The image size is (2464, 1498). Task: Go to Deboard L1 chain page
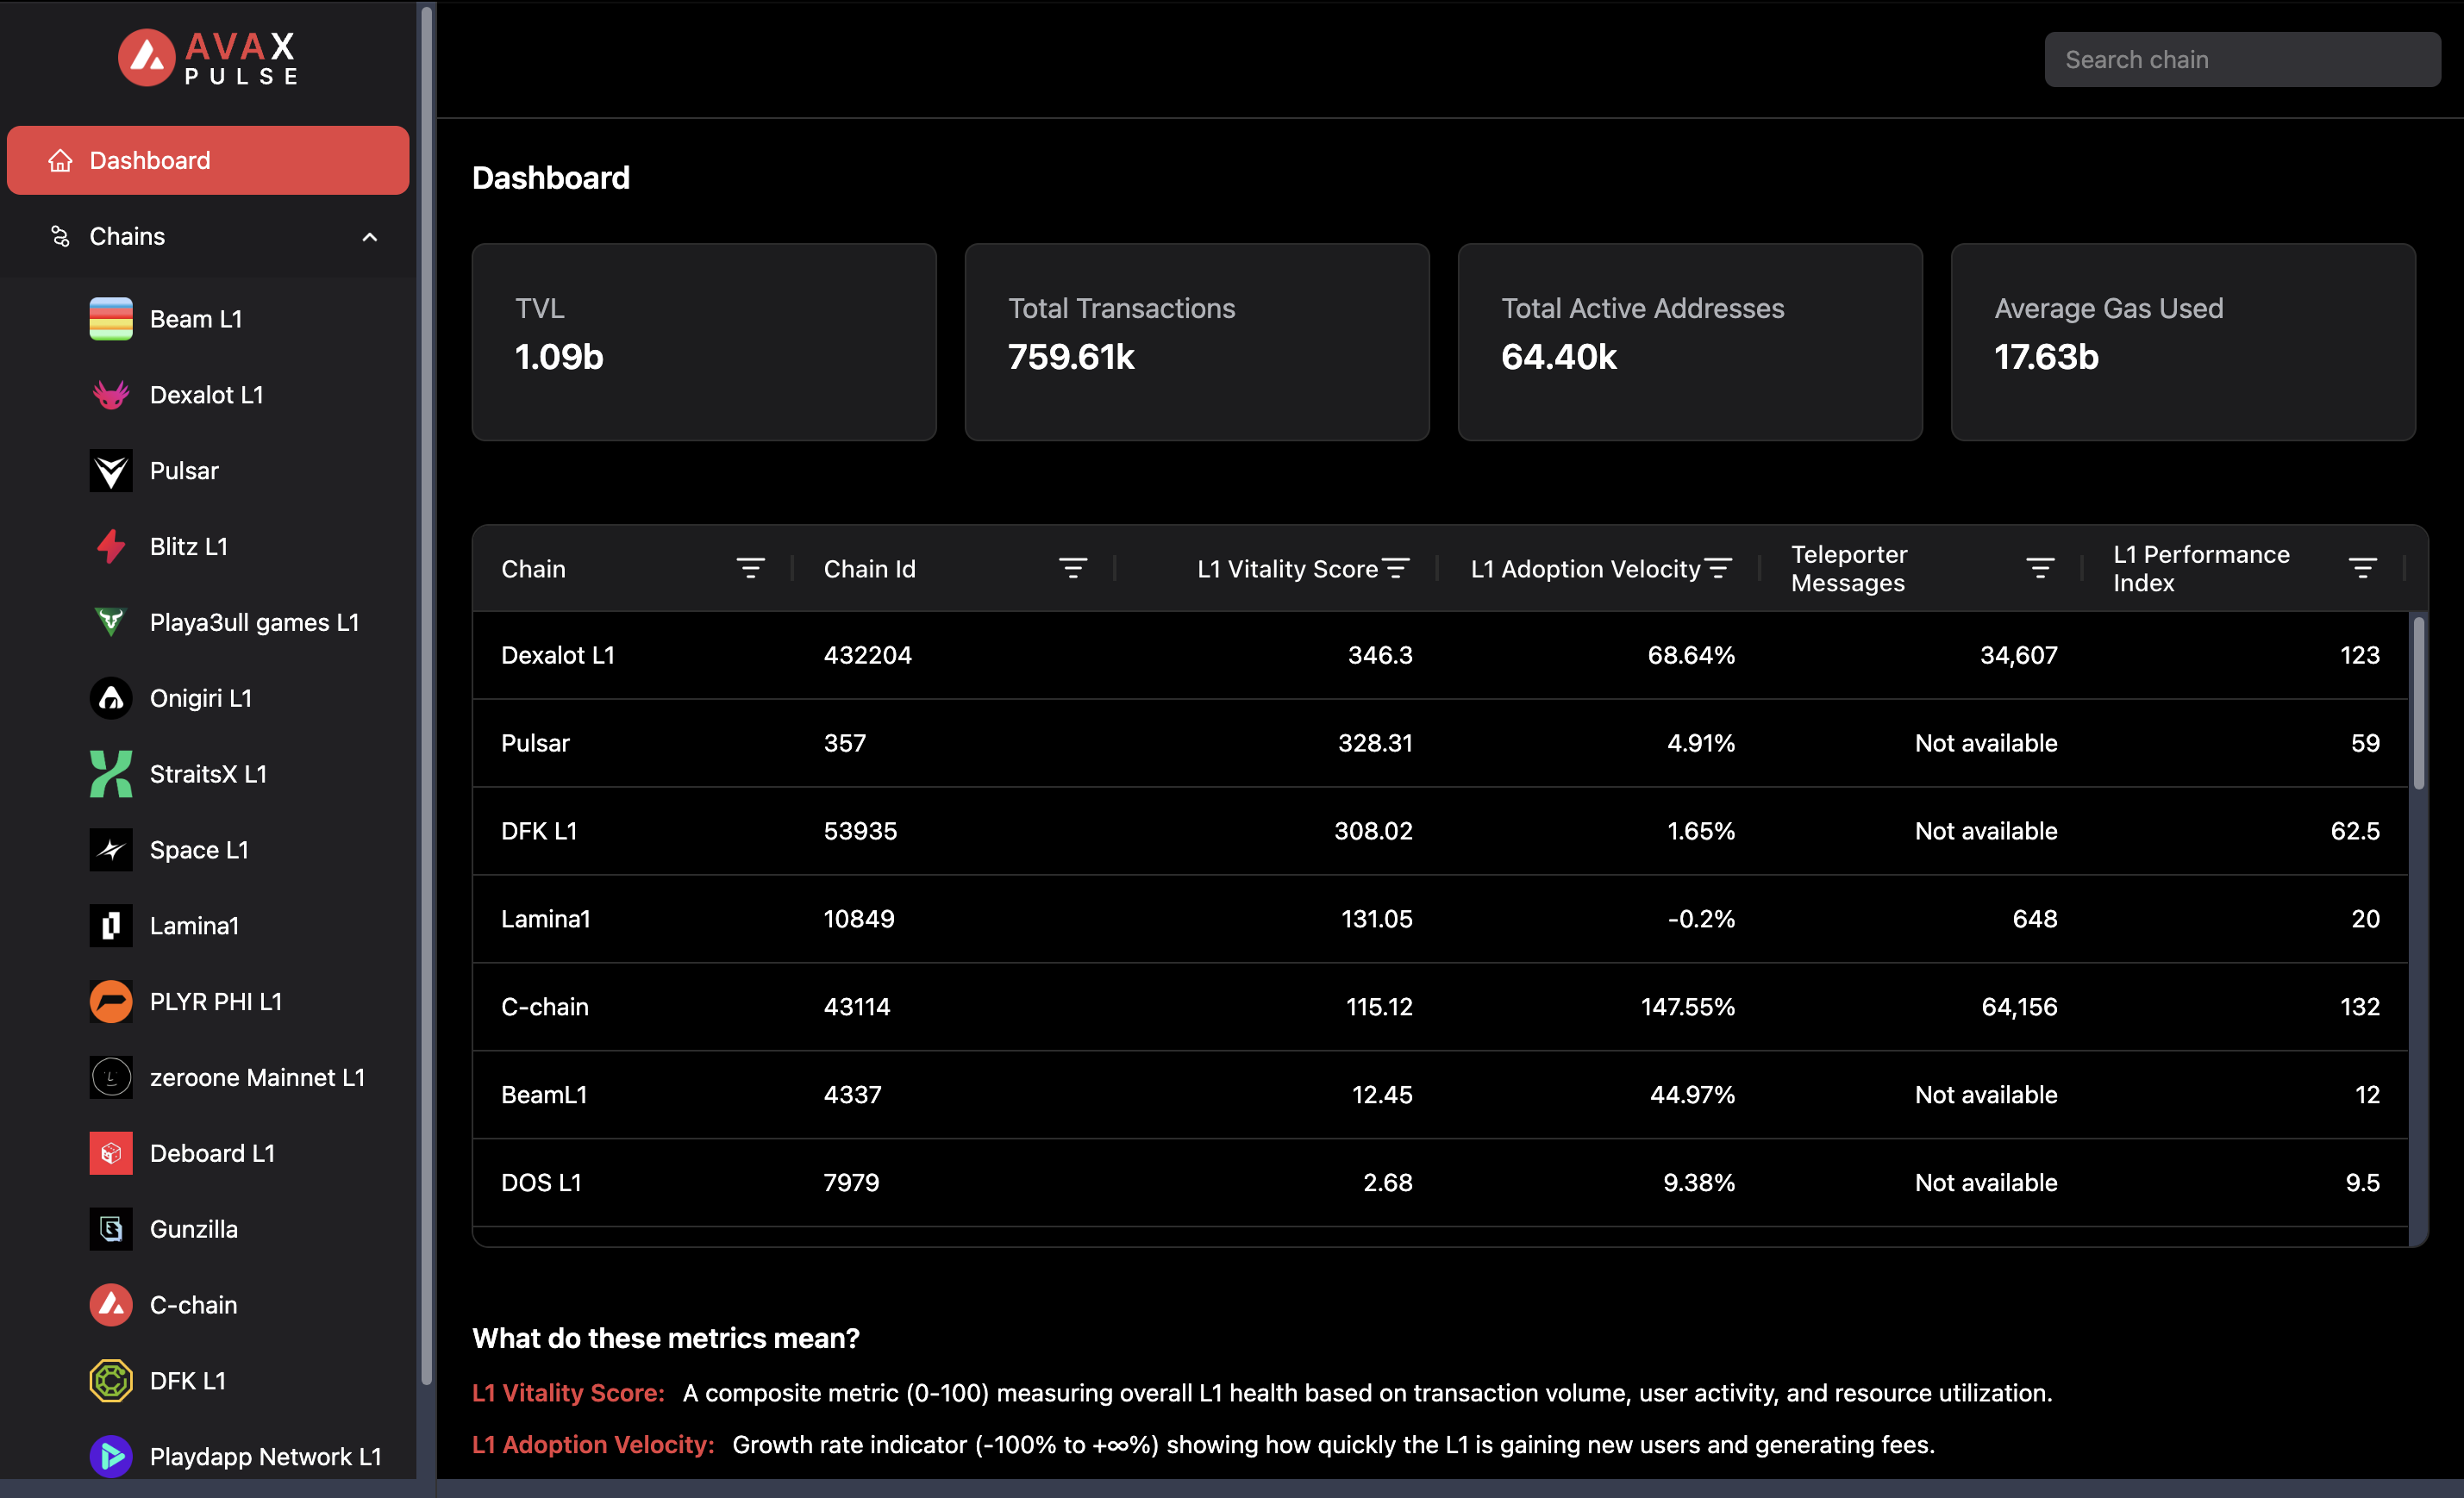[x=212, y=1153]
